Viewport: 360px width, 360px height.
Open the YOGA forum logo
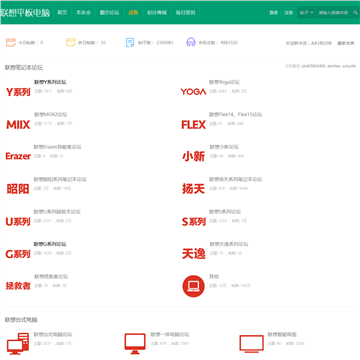[x=193, y=92]
